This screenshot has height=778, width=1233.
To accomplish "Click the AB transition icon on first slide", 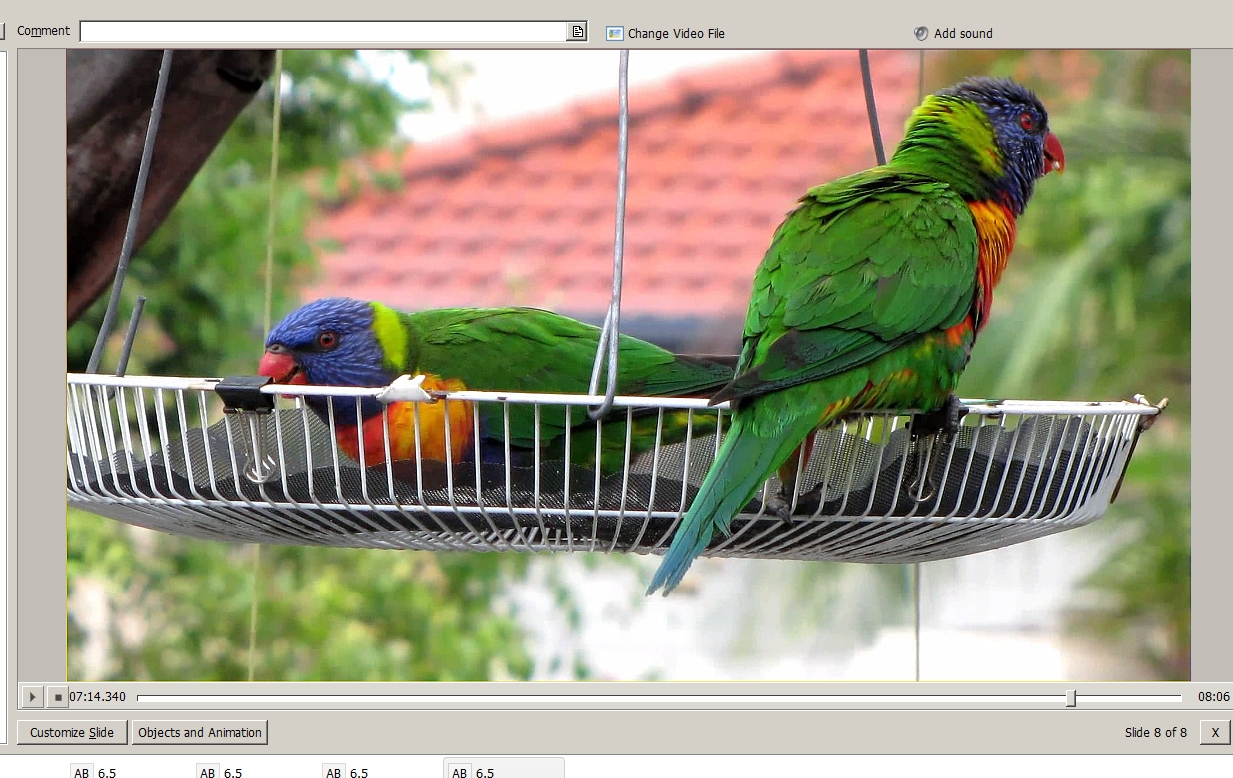I will tap(82, 772).
